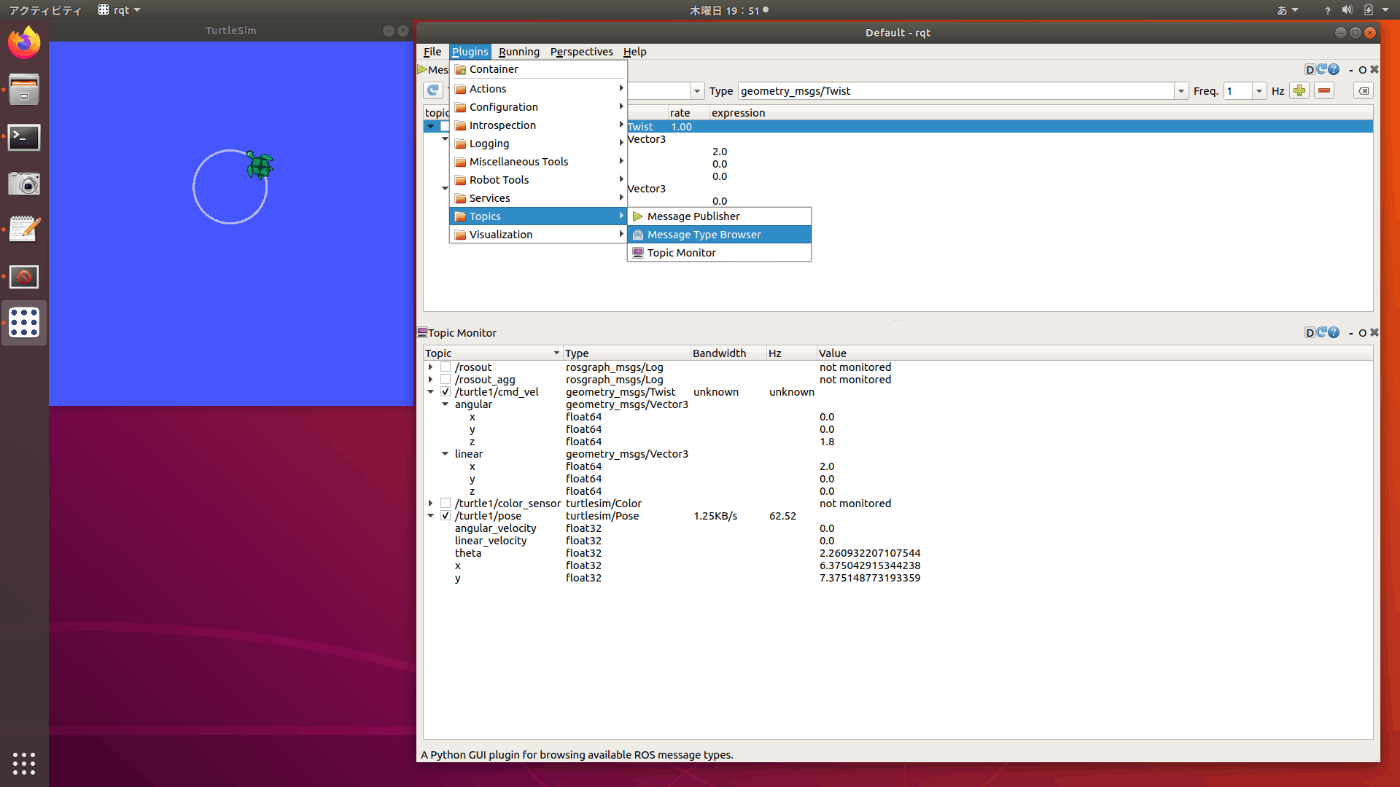Click the green plus add publisher button
The image size is (1400, 787).
click(x=1299, y=91)
